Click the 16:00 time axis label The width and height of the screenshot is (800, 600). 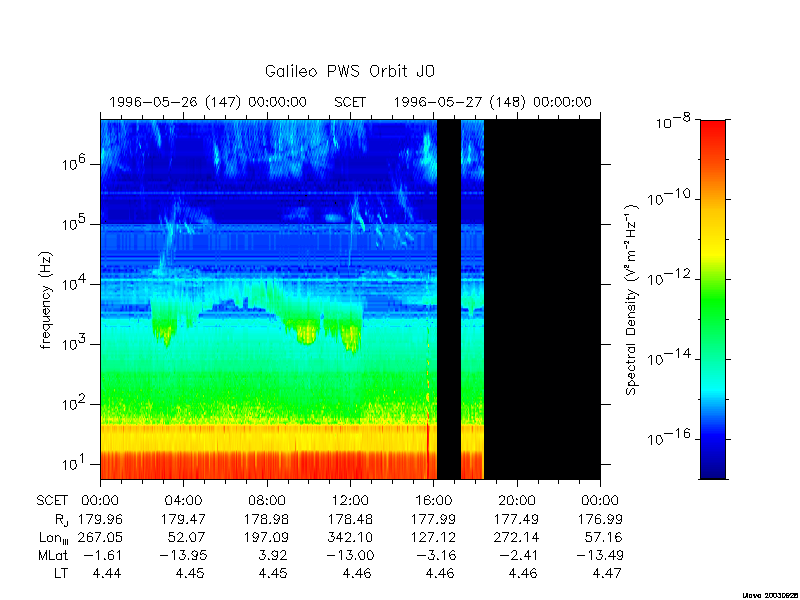[433, 501]
